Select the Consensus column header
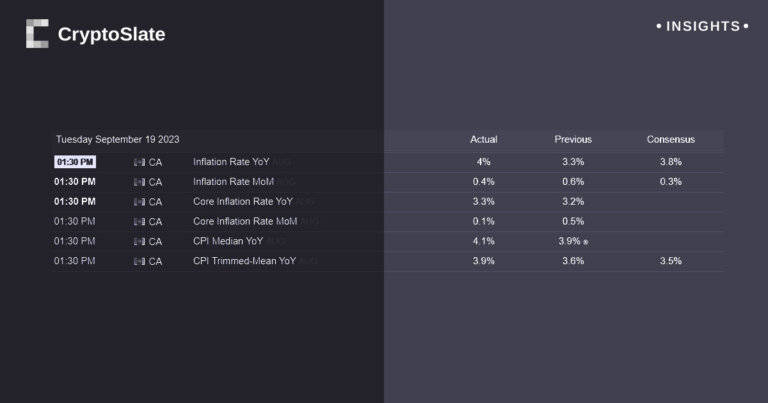 coord(670,139)
